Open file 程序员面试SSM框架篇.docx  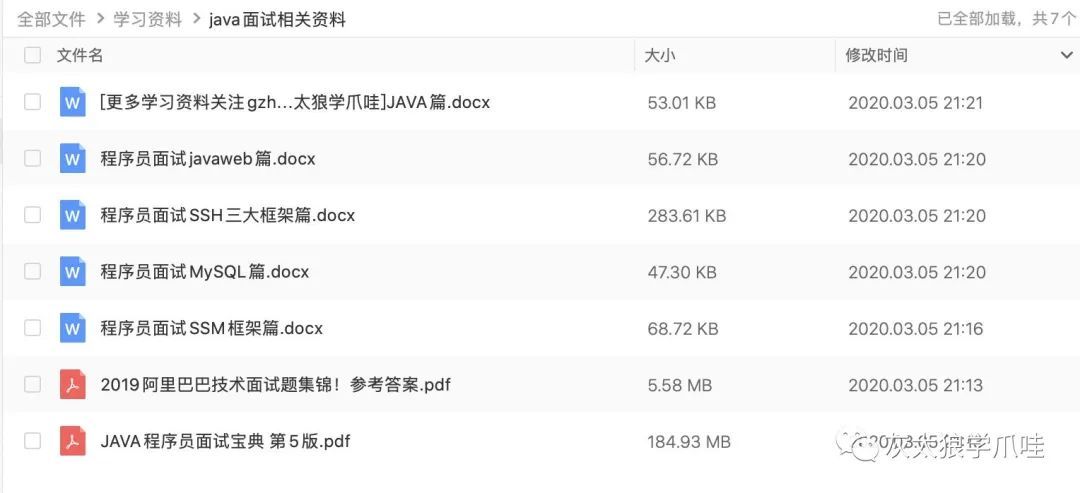tap(211, 328)
